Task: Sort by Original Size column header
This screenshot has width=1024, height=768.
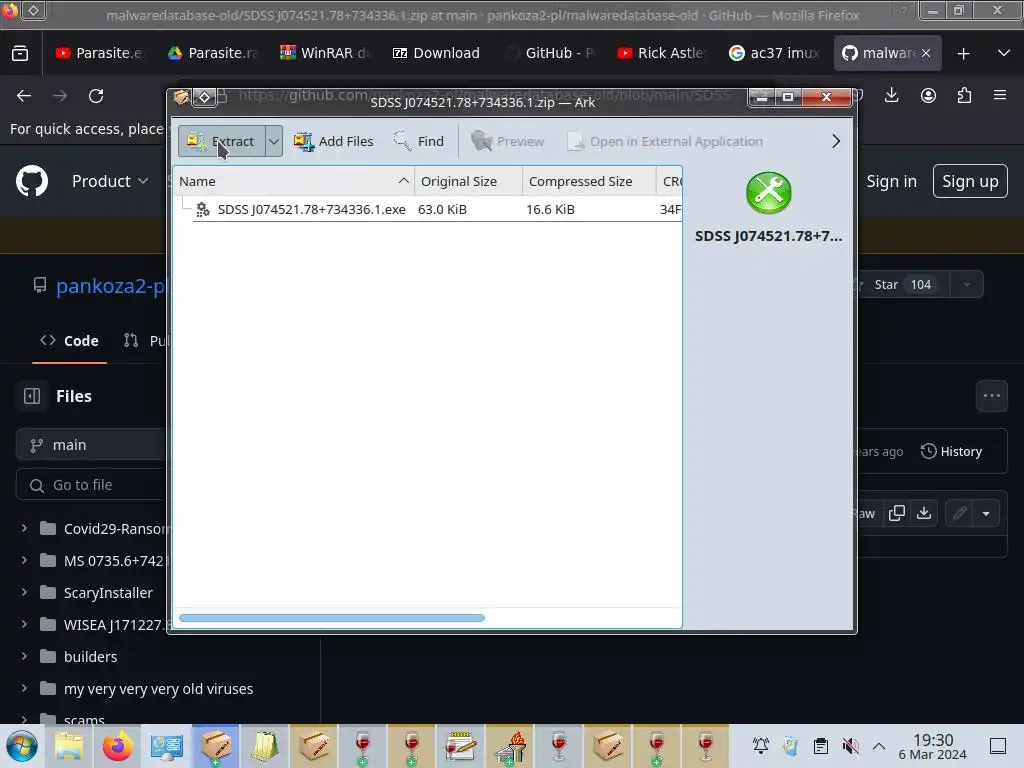Action: click(468, 182)
